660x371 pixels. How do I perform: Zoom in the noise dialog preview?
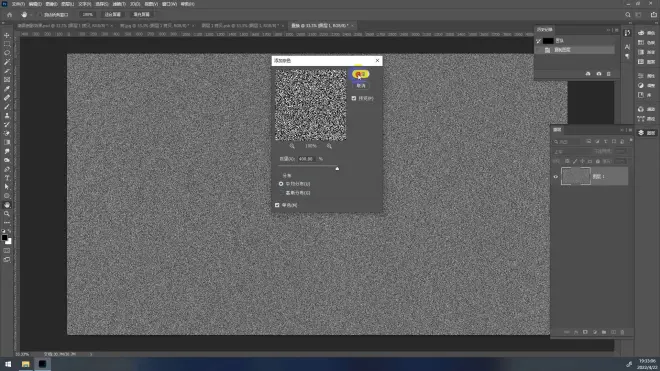tap(329, 146)
